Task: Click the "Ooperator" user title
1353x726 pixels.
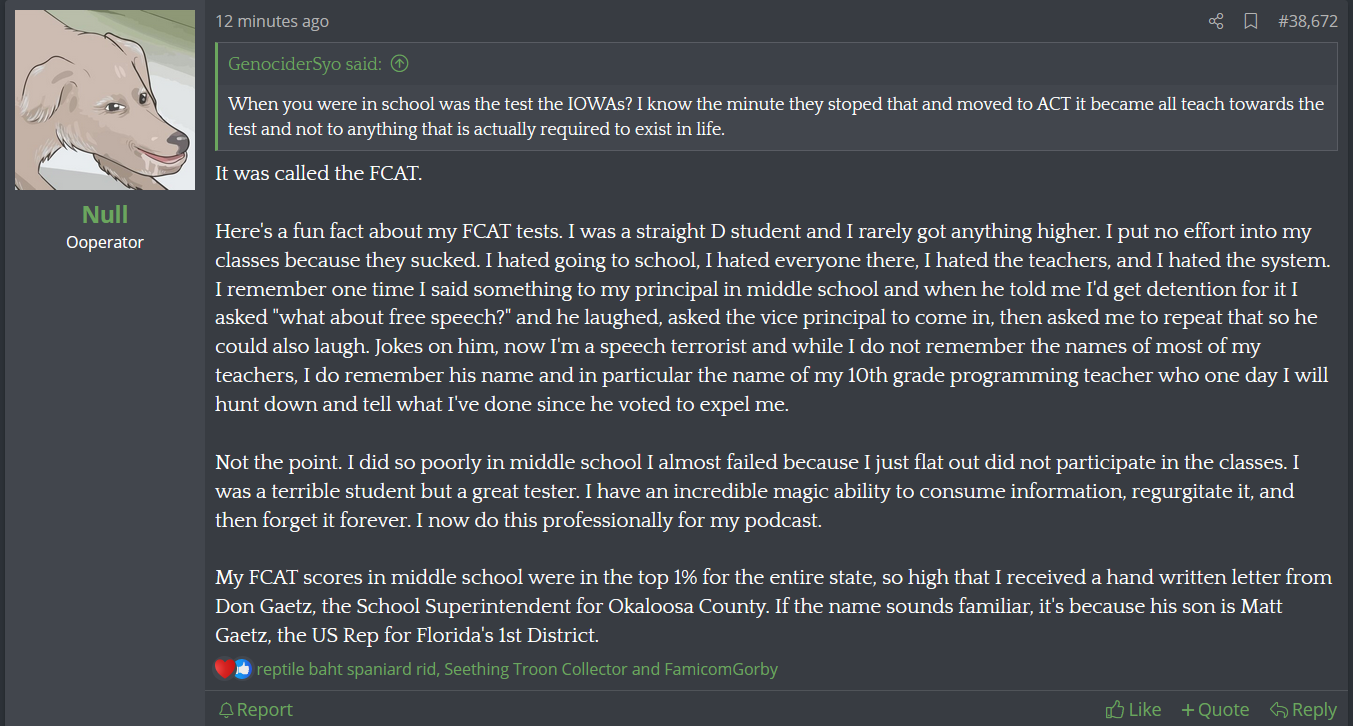Action: coord(105,242)
